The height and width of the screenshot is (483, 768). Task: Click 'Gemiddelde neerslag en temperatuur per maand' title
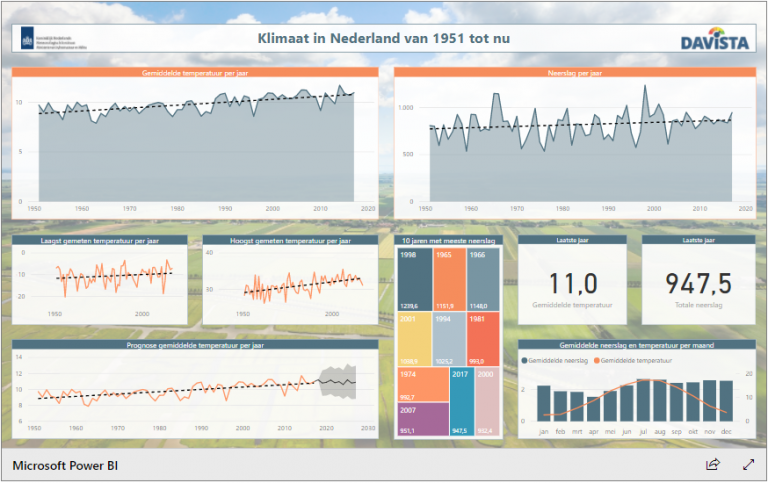(x=636, y=345)
